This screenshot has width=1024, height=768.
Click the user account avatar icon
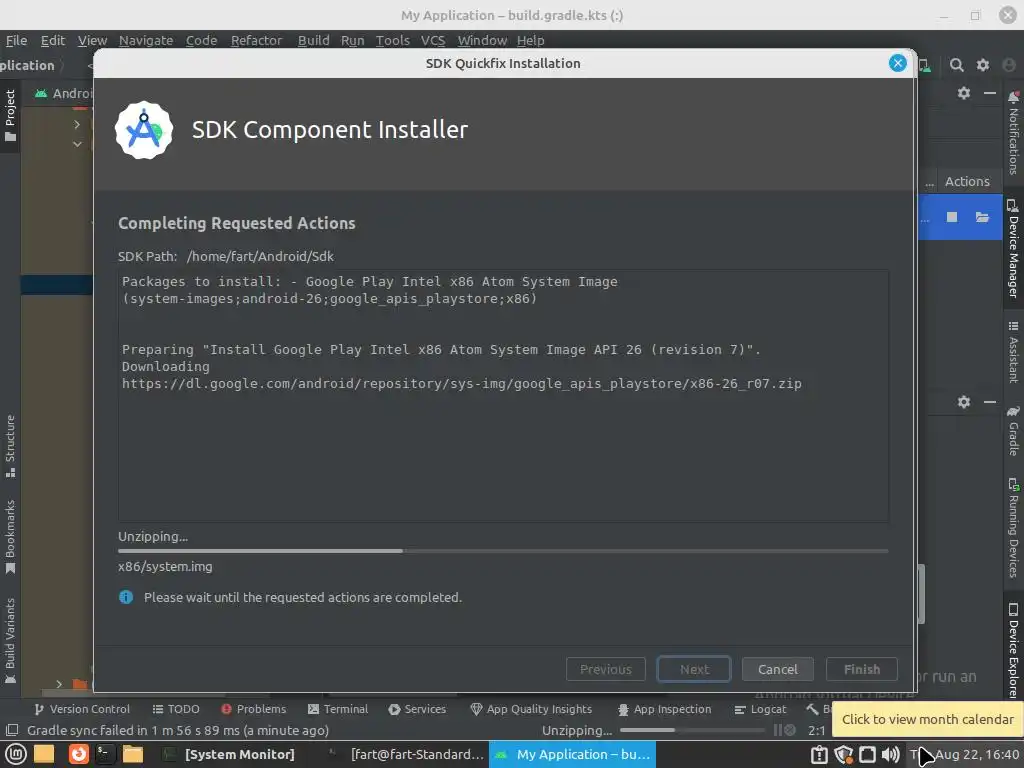[x=1009, y=65]
